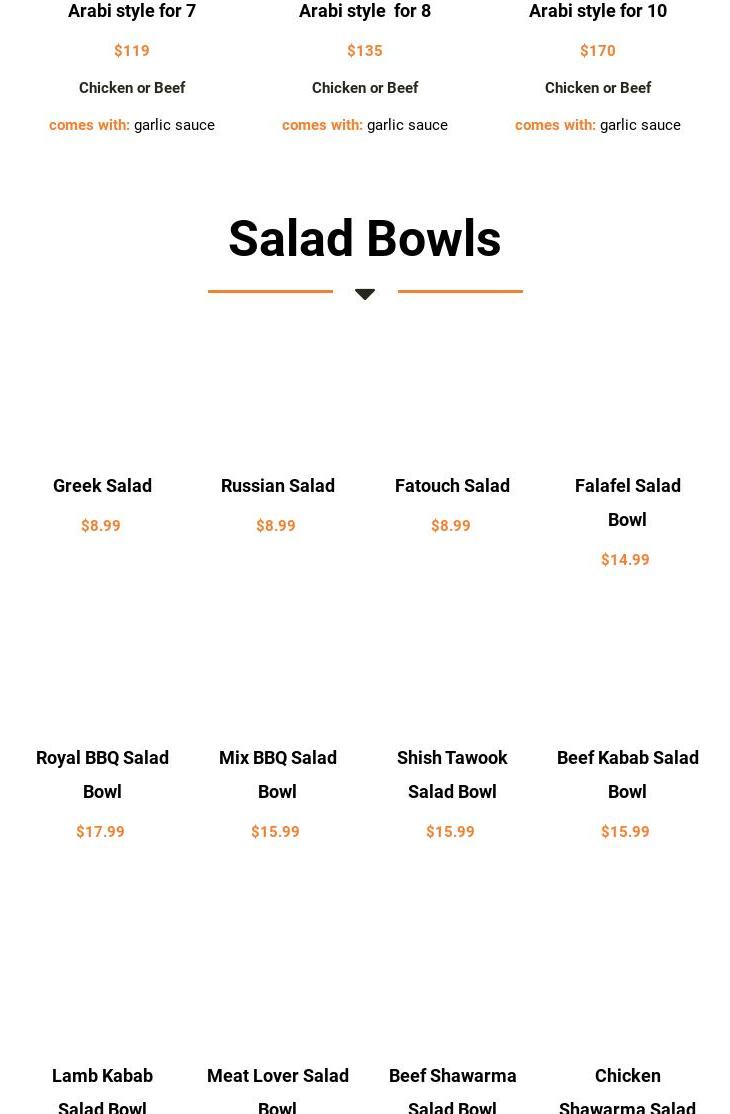The width and height of the screenshot is (730, 1114).
Task: Select Mix BBQ Salad Bowl title
Action: [277, 773]
